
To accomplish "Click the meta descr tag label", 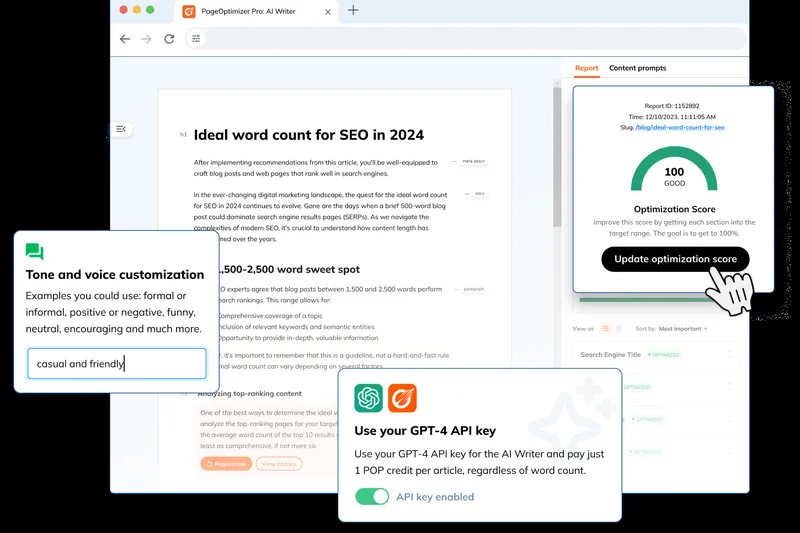I will 473,161.
